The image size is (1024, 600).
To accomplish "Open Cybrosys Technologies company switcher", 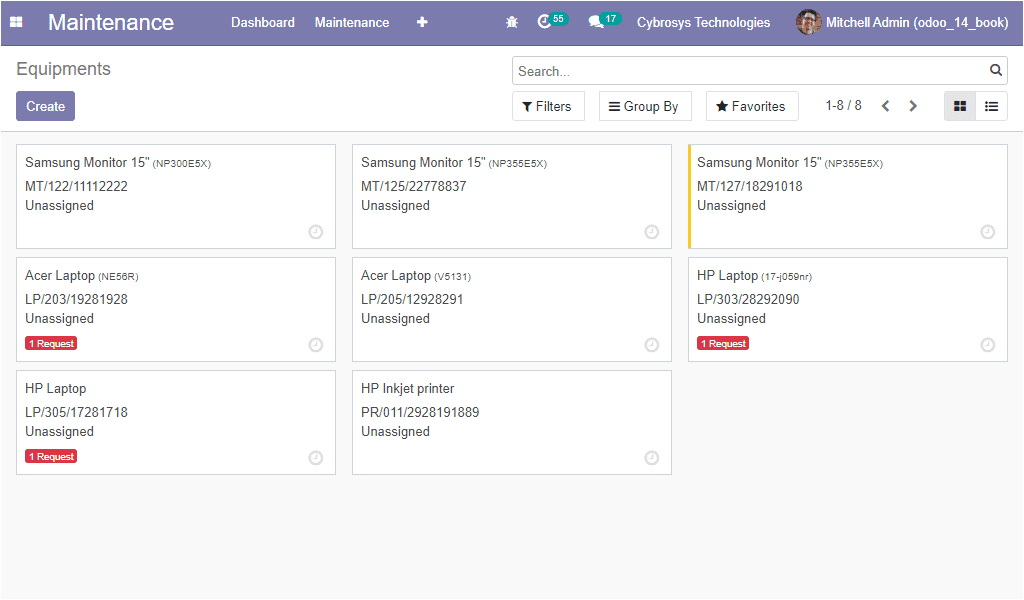I will click(x=703, y=22).
